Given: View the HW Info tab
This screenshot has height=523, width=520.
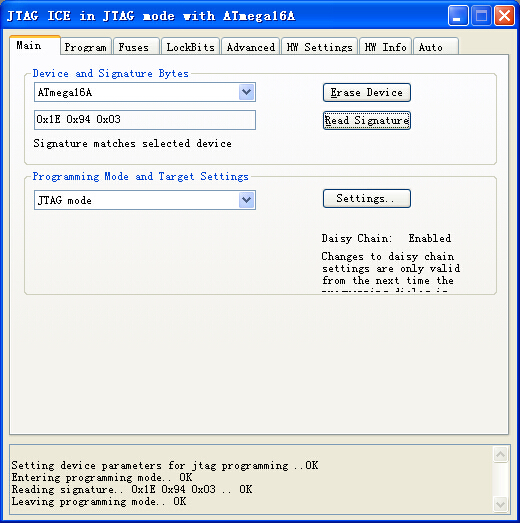Looking at the screenshot, I should pyautogui.click(x=385, y=47).
